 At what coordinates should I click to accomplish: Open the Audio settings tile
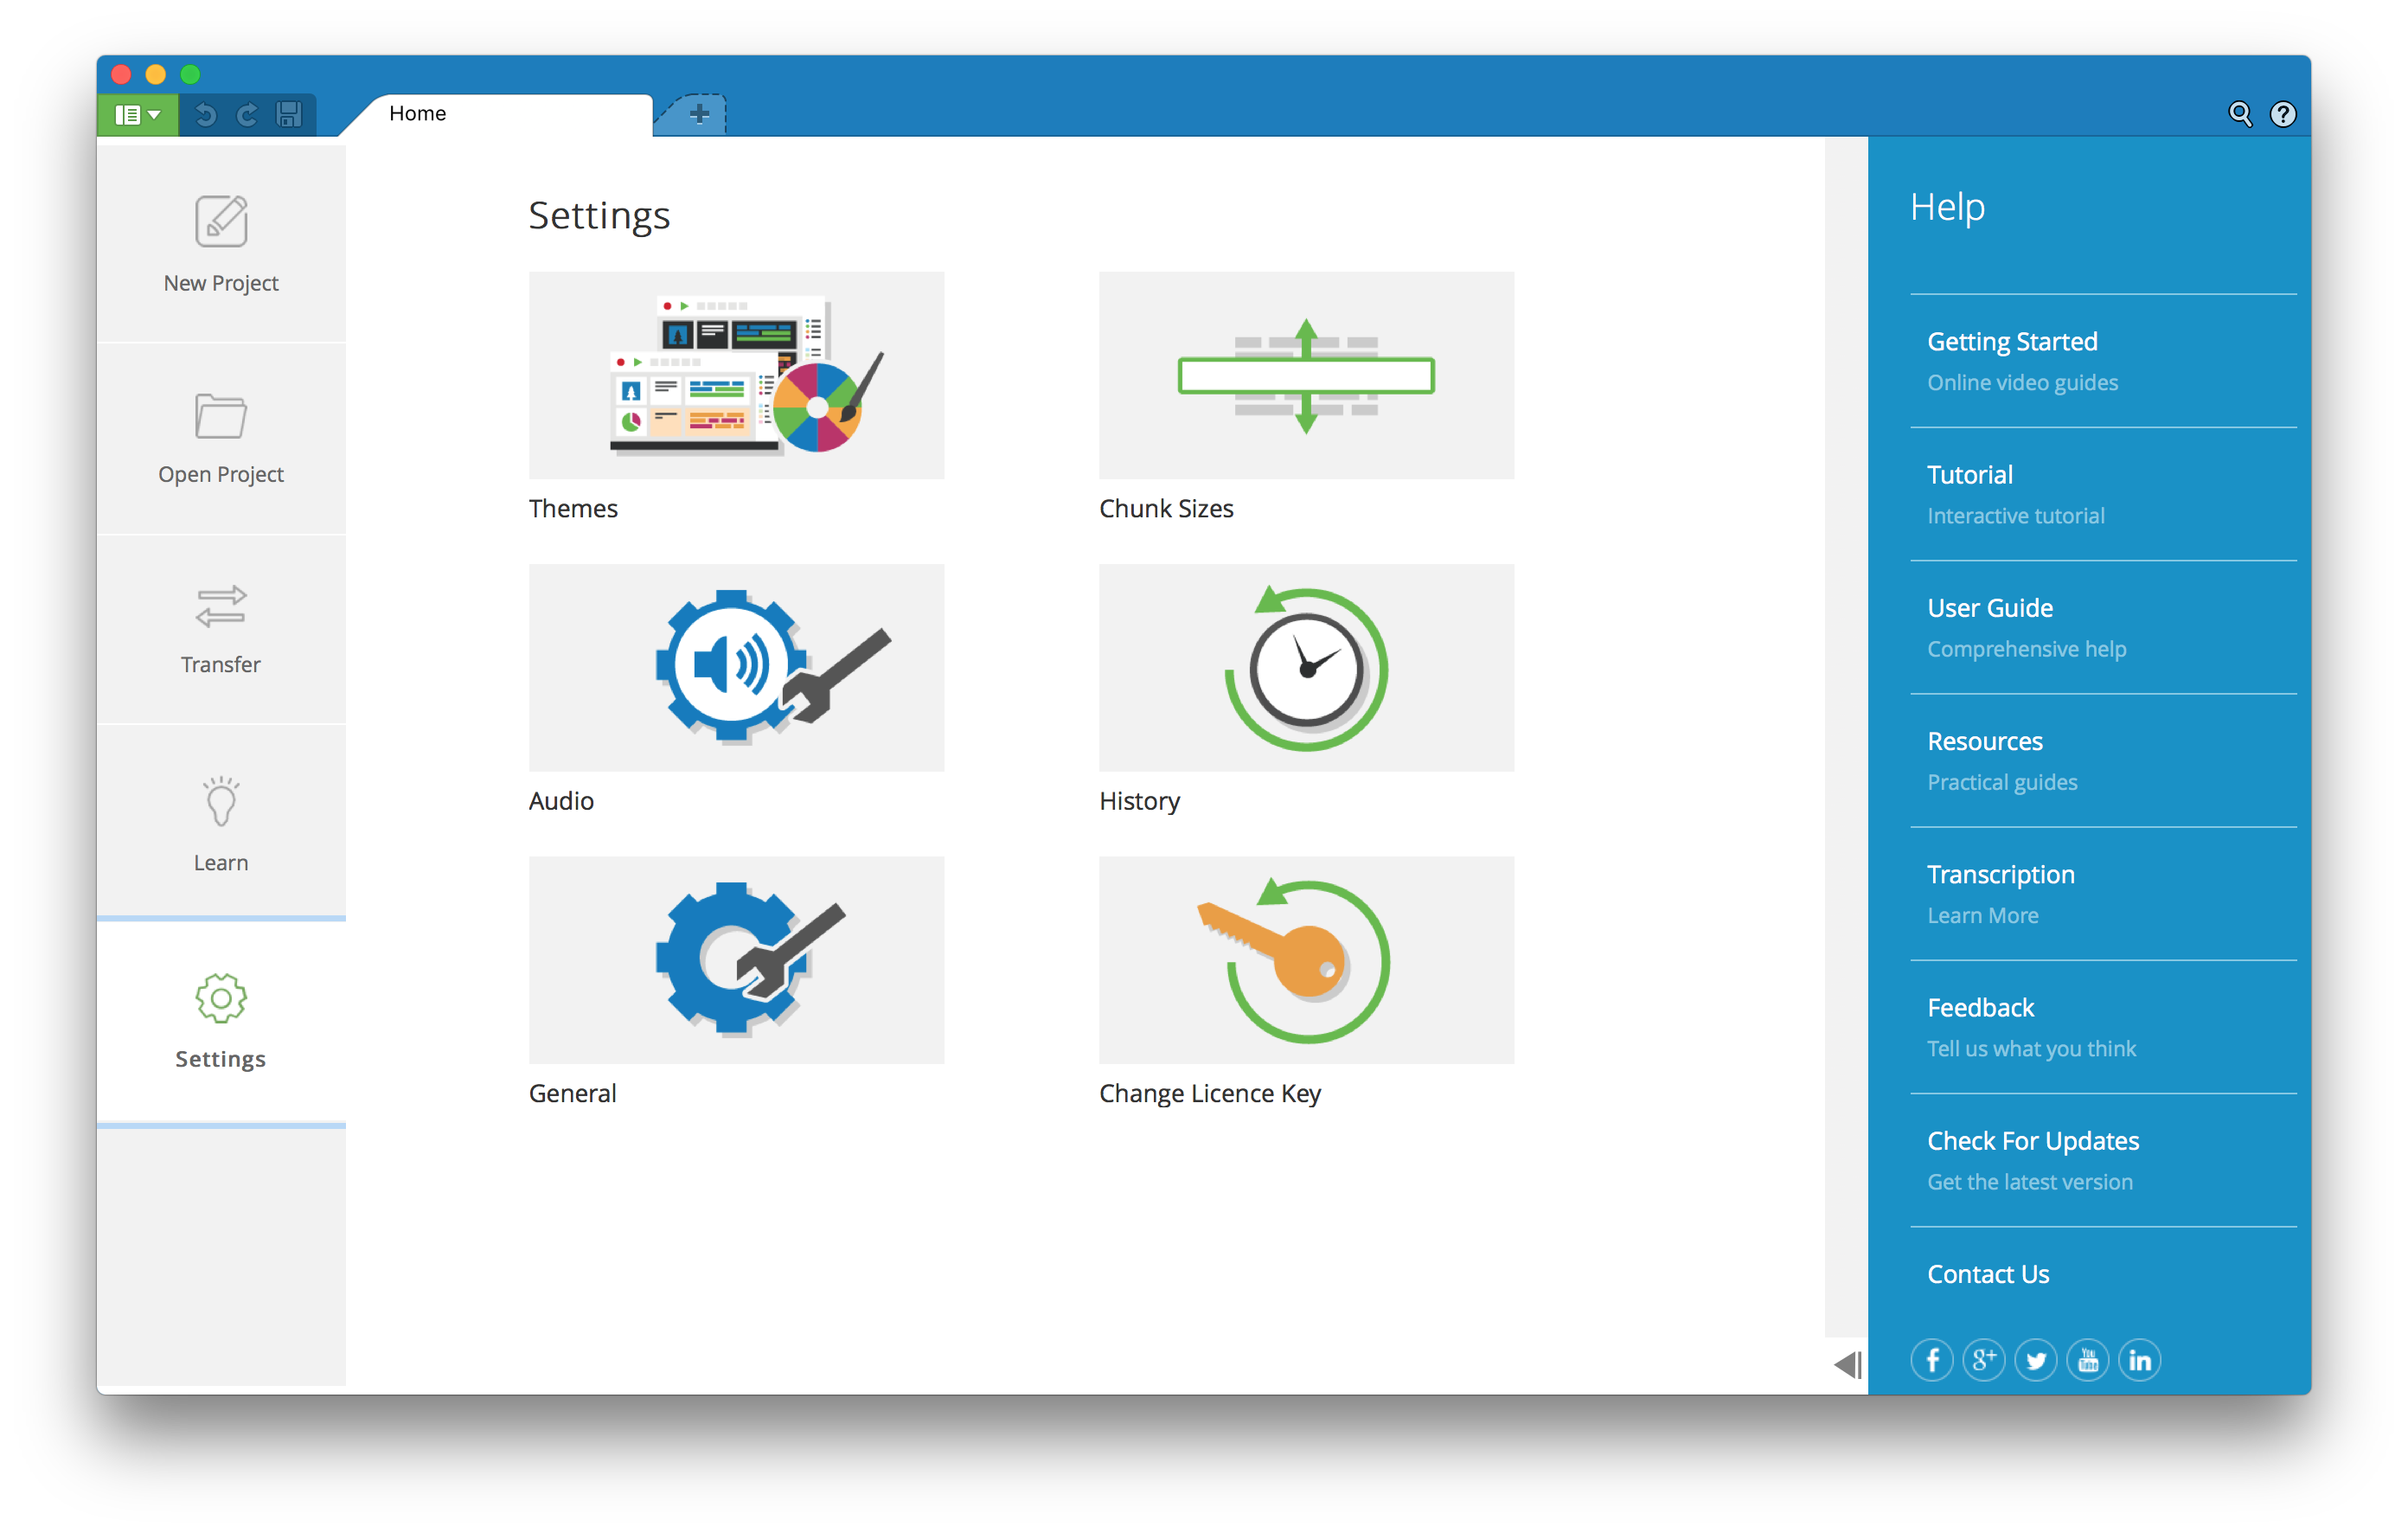pos(736,667)
